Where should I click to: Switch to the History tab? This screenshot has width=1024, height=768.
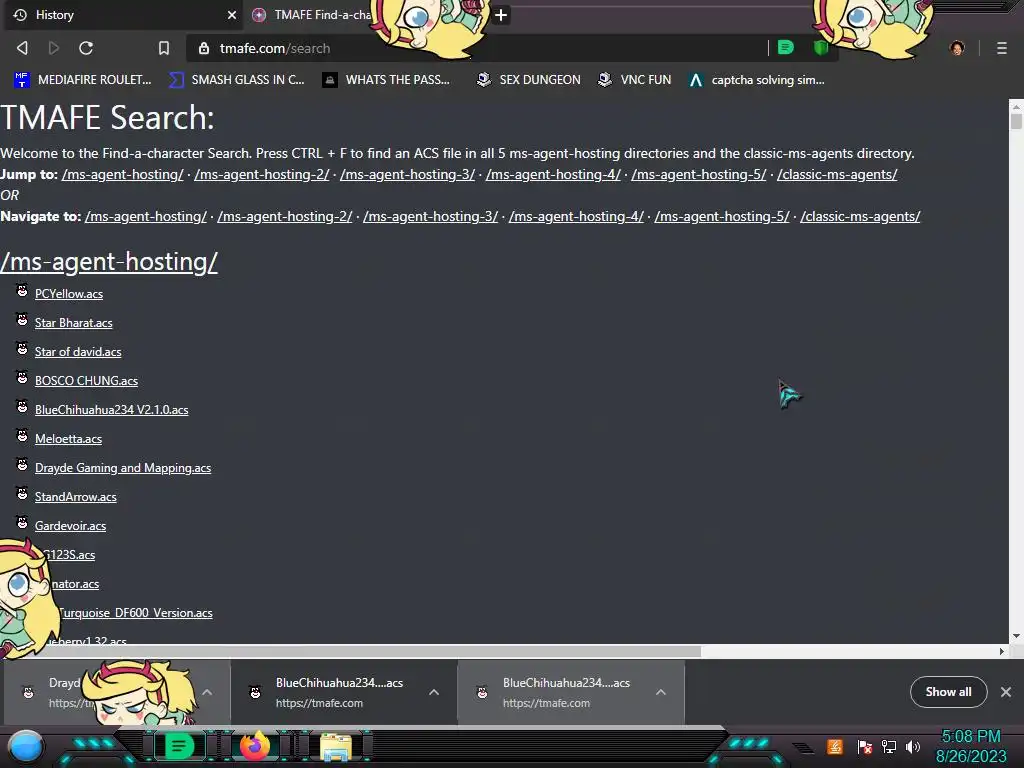[x=124, y=15]
